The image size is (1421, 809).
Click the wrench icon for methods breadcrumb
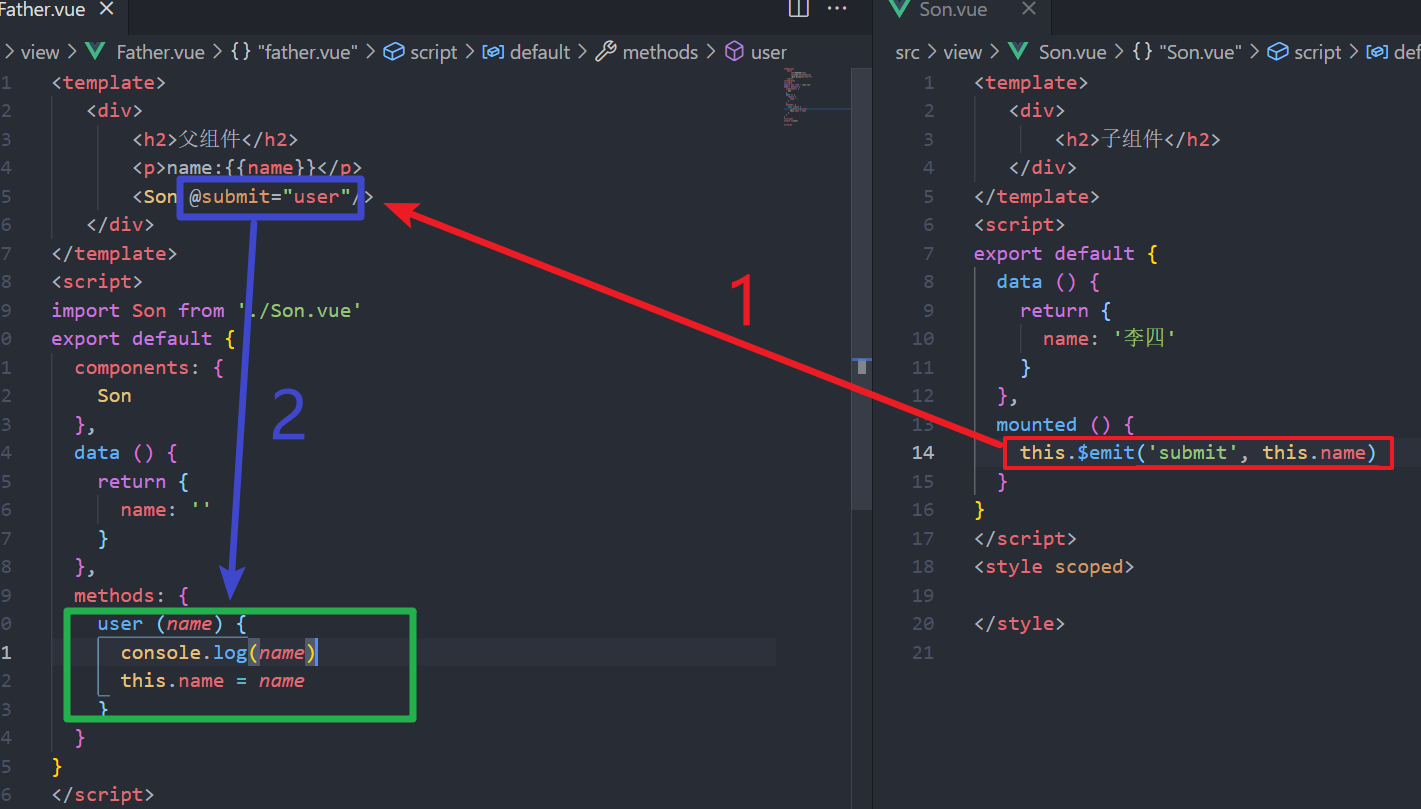pyautogui.click(x=605, y=52)
